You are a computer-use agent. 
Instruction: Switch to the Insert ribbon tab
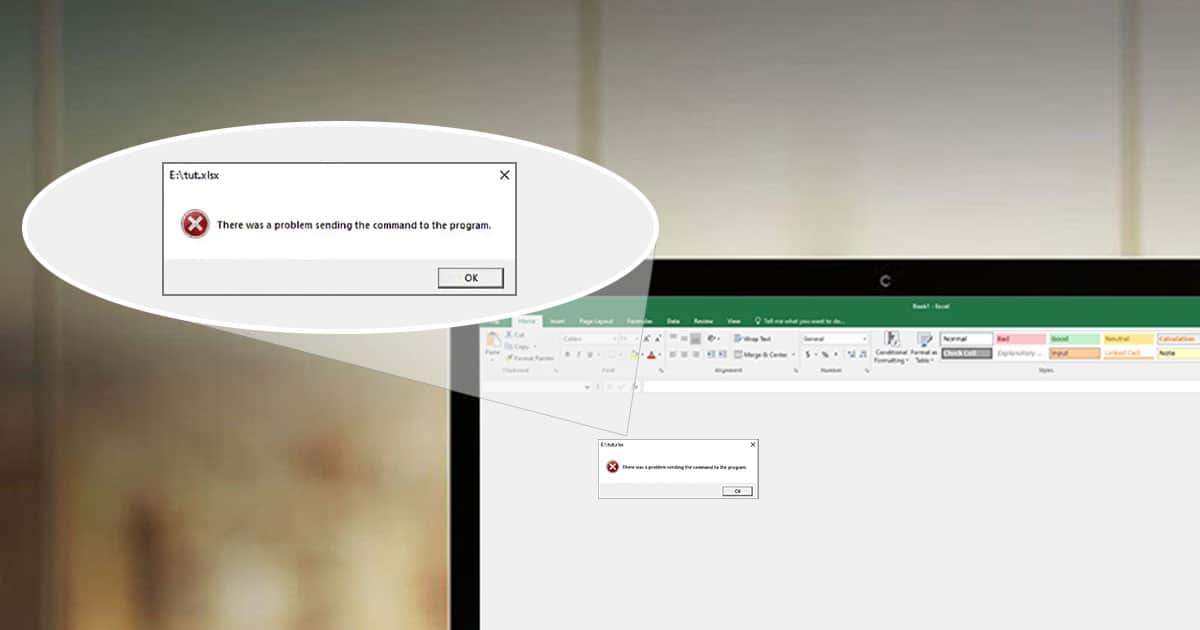click(x=557, y=321)
